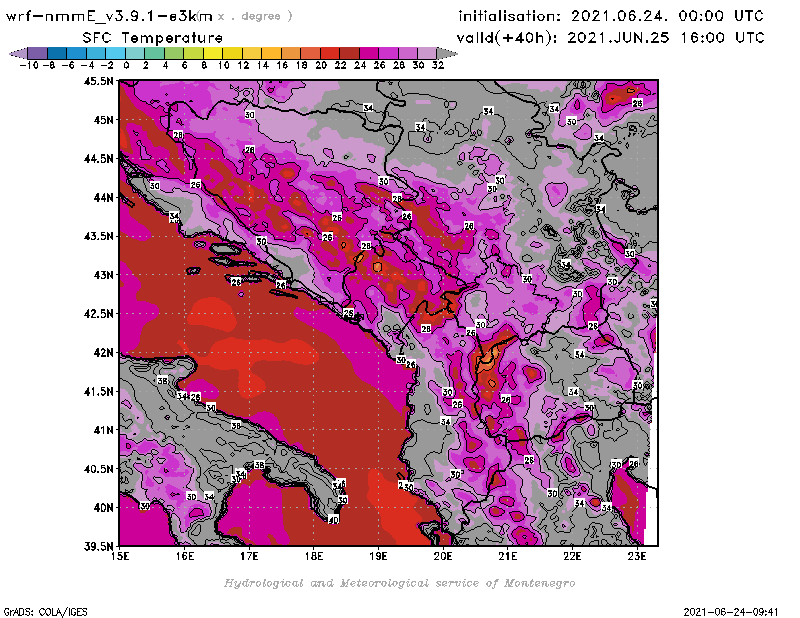Click the '41N' latitude axis label

(x=103, y=430)
